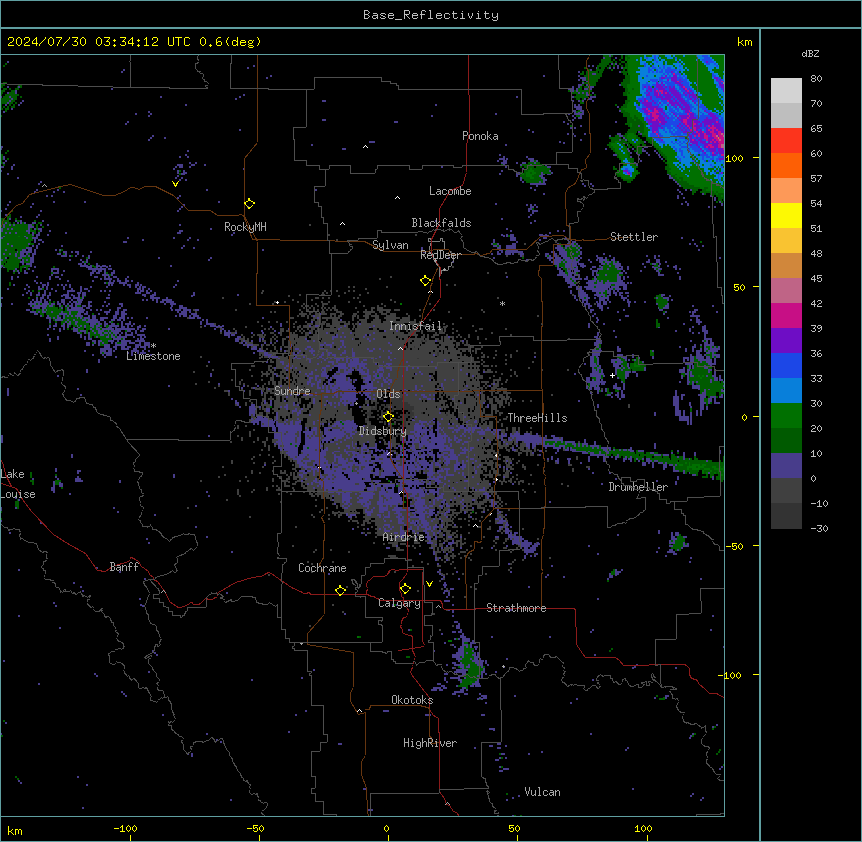Select the Blackfalds label
The width and height of the screenshot is (862, 842).
click(441, 223)
